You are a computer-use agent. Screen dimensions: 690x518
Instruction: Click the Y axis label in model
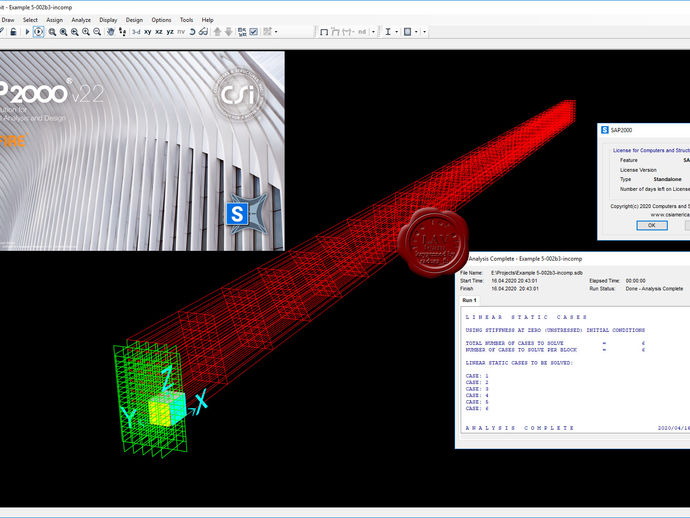pyautogui.click(x=128, y=417)
